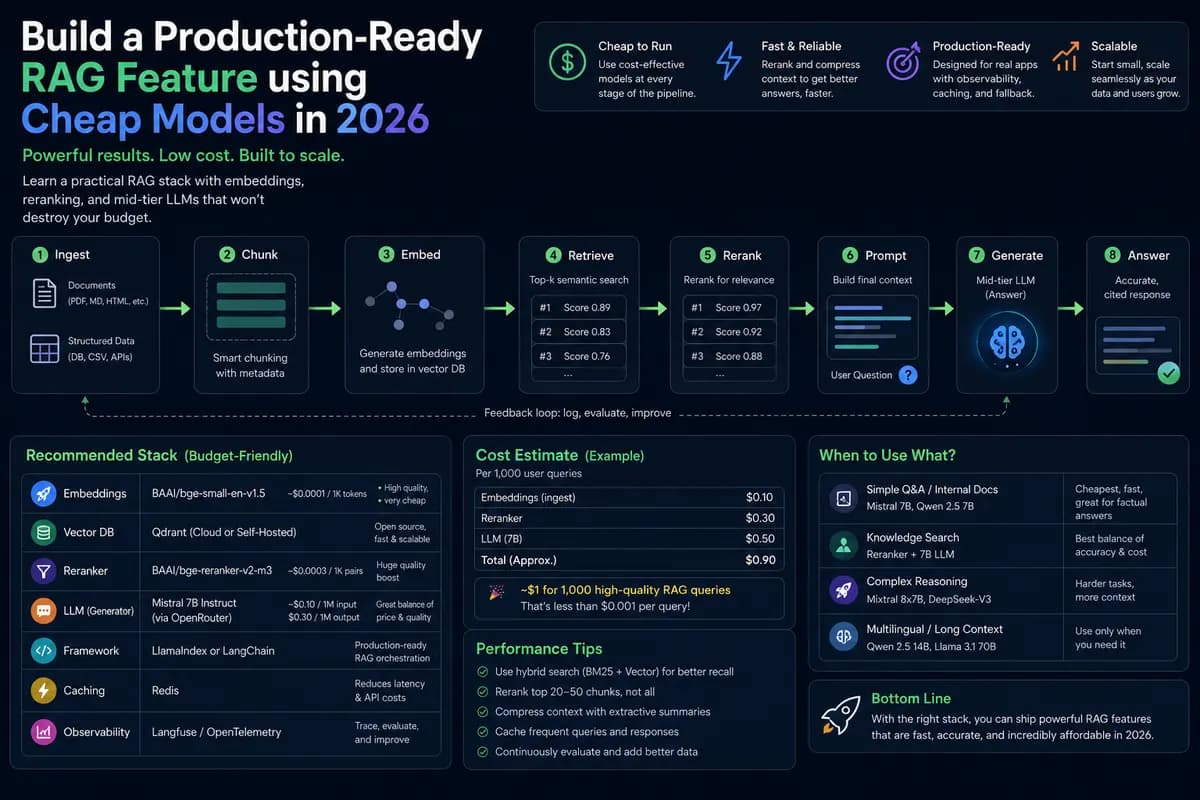Click the rocket icon beside Complex Reasoning
Viewport: 1200px width, 800px height.
tap(843, 589)
